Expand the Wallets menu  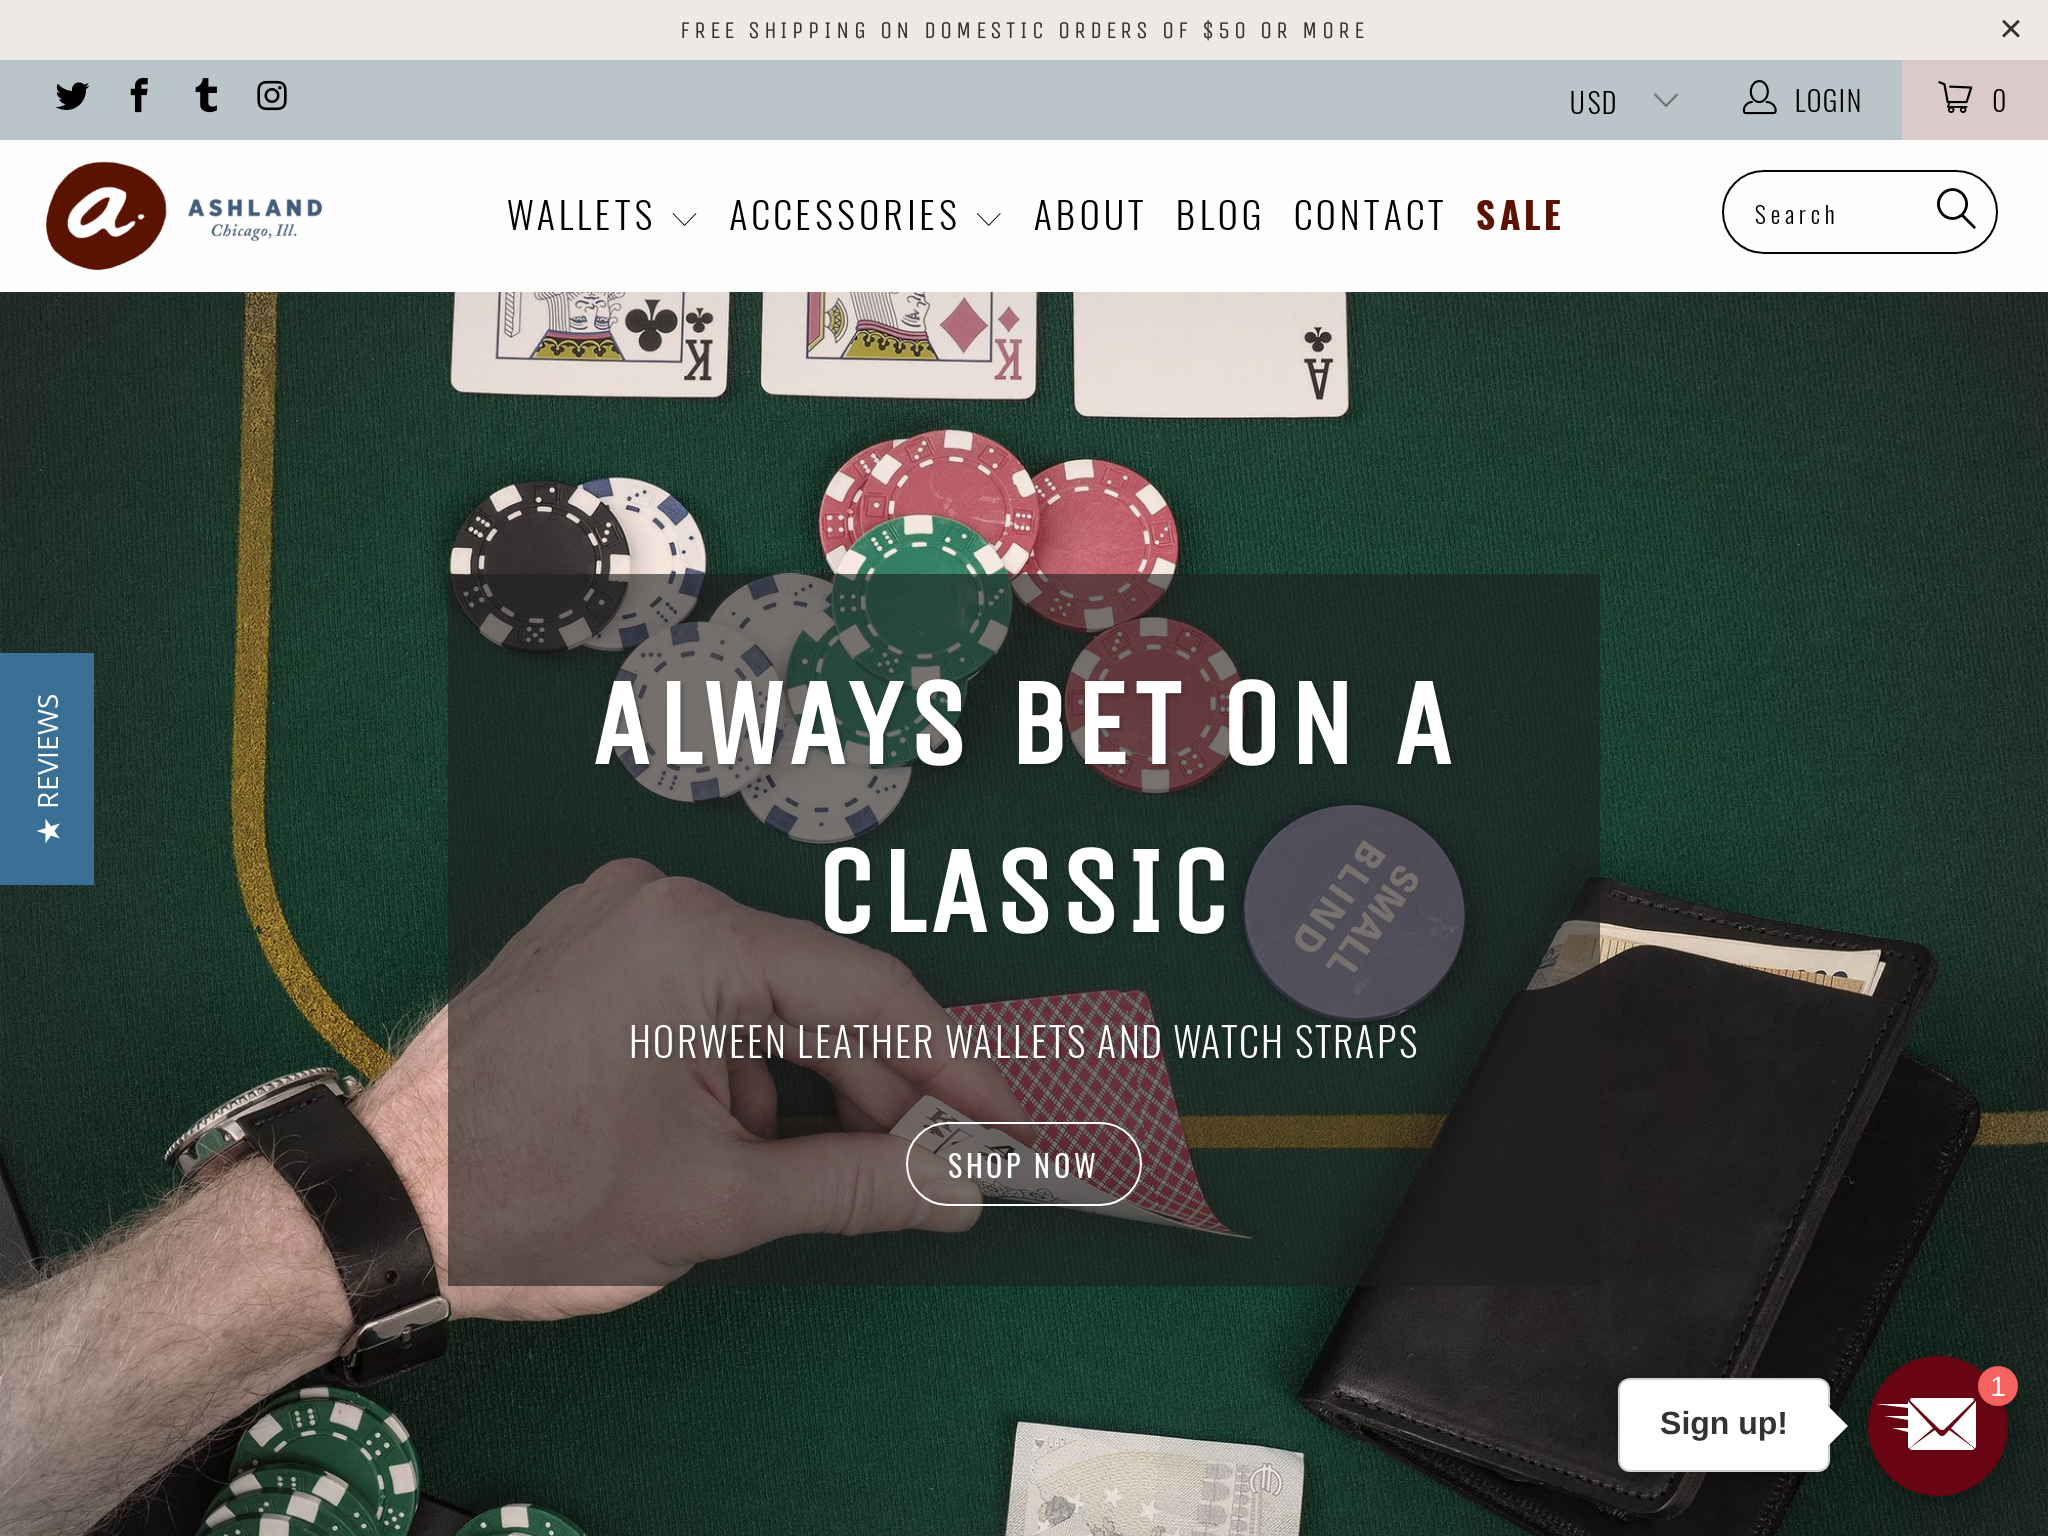point(601,216)
